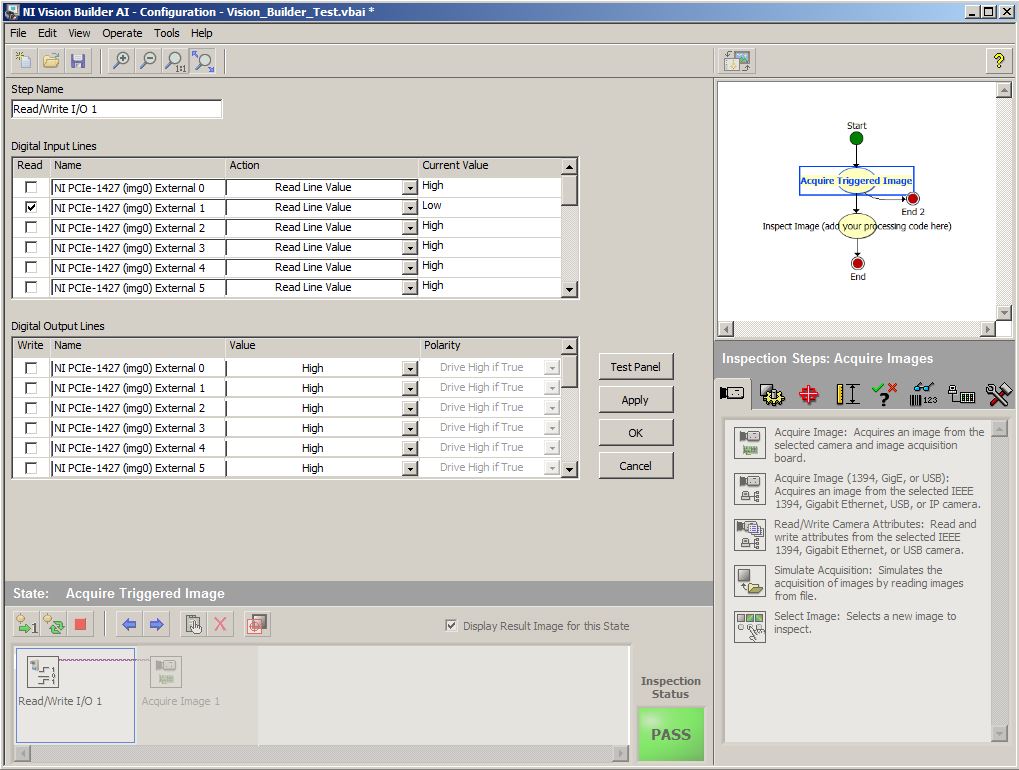The width and height of the screenshot is (1019, 770).
Task: Open the Edit menu
Action: (47, 33)
